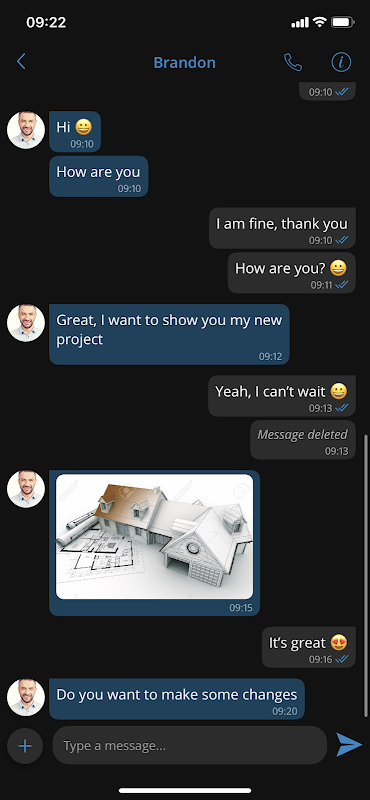The height and width of the screenshot is (800, 370).
Task: Tap the It's great message bubble
Action: click(309, 647)
